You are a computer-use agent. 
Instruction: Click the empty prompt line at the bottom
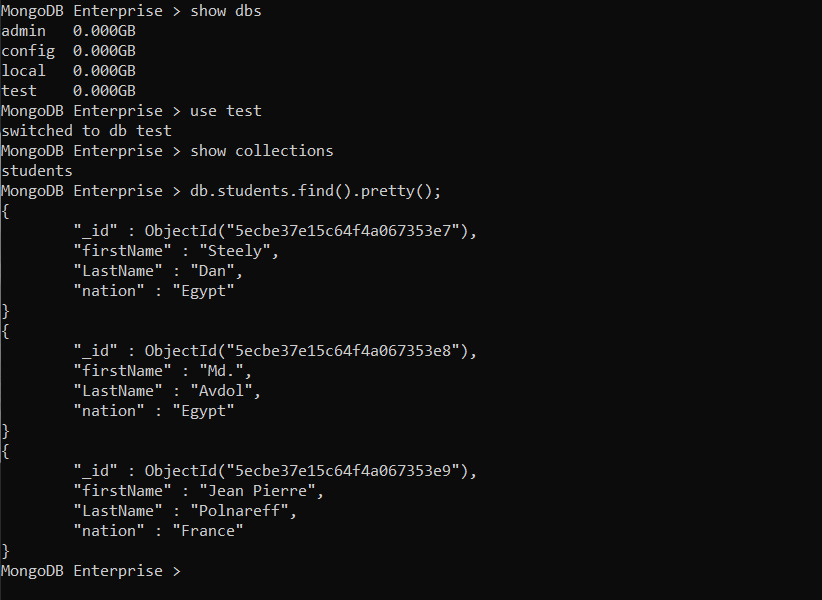pos(91,571)
